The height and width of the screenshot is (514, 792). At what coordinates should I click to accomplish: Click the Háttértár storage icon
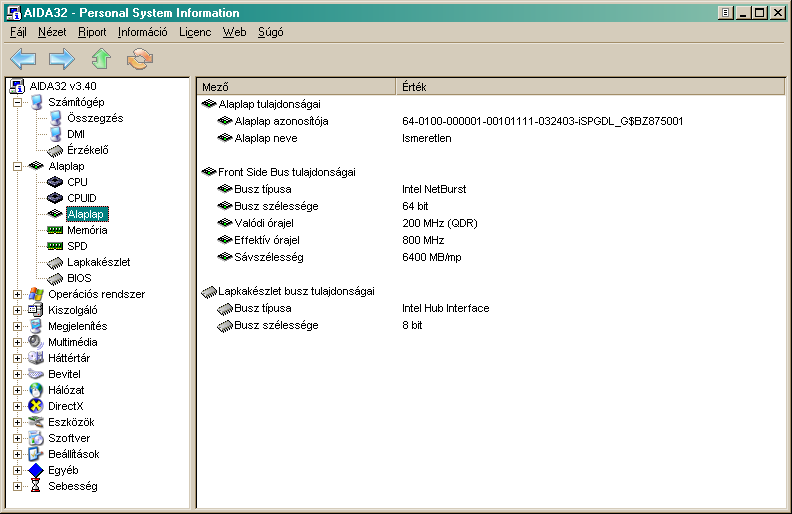click(x=36, y=358)
